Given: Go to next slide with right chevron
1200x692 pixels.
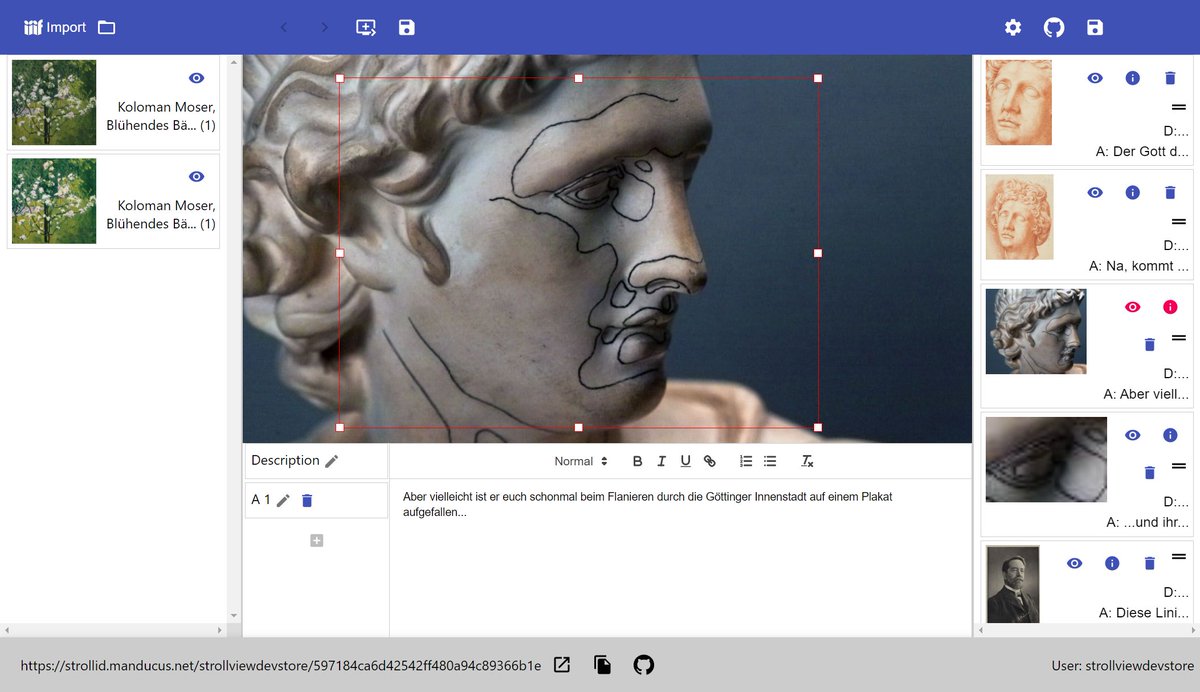Looking at the screenshot, I should coord(324,27).
